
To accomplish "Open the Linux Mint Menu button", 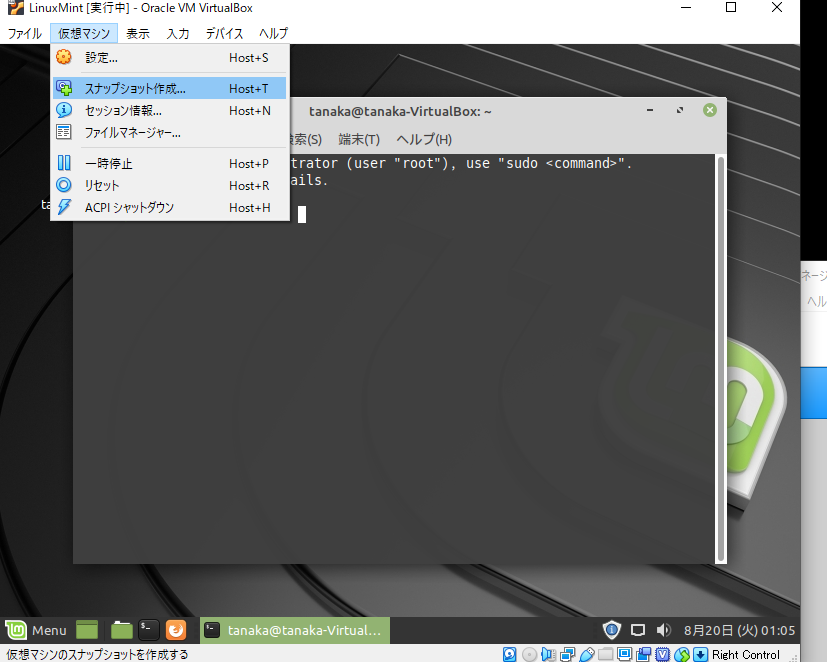I will (x=36, y=630).
